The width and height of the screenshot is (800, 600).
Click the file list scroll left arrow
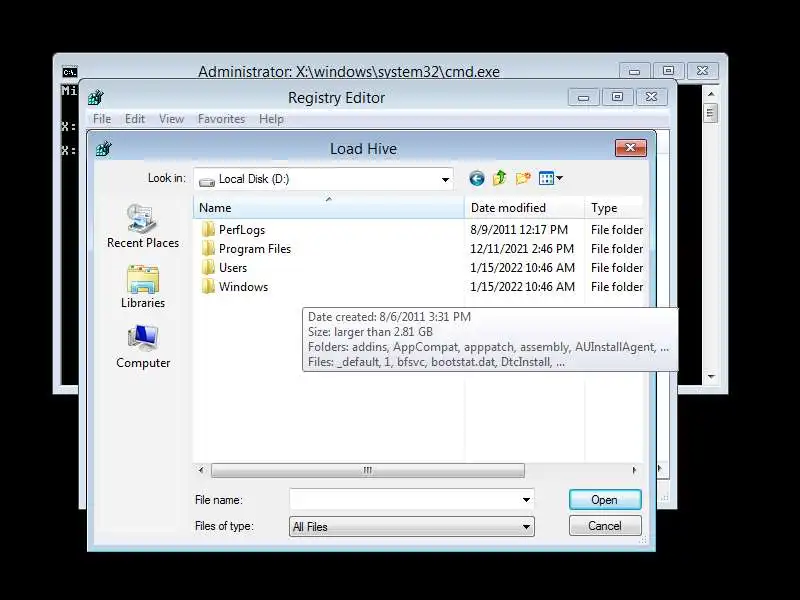[201, 470]
